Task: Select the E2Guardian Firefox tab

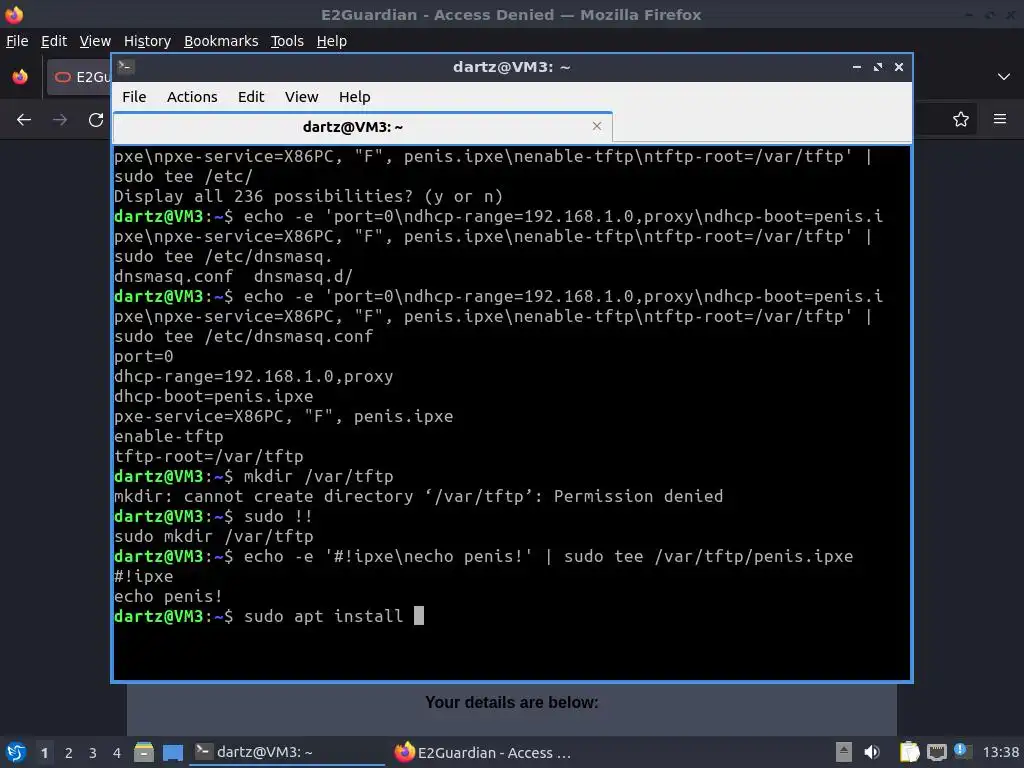Action: [x=78, y=77]
